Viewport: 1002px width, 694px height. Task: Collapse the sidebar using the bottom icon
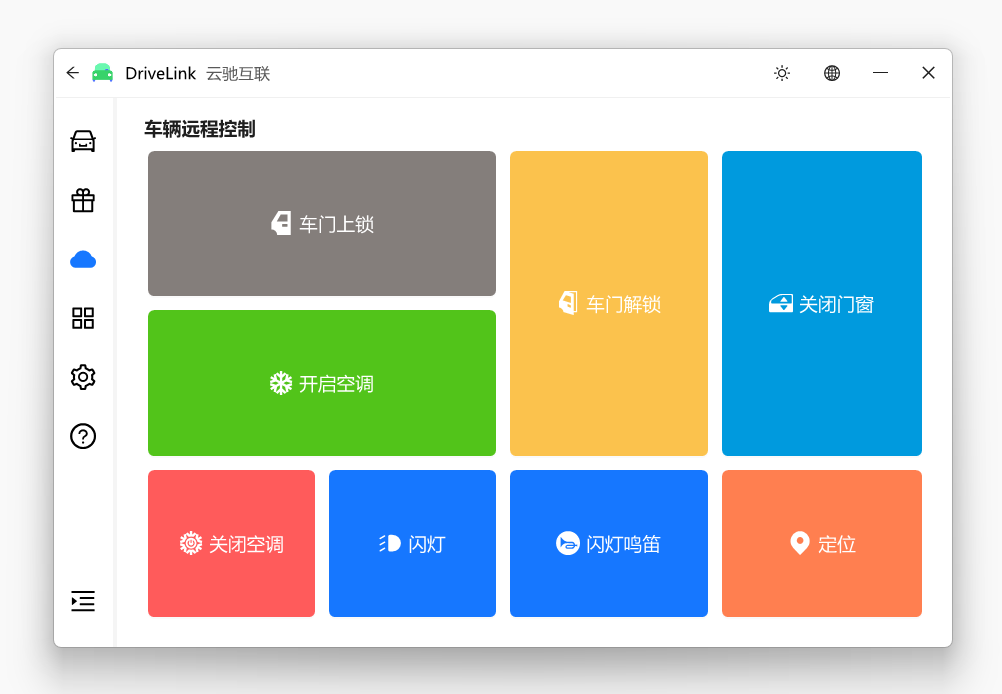pyautogui.click(x=83, y=601)
